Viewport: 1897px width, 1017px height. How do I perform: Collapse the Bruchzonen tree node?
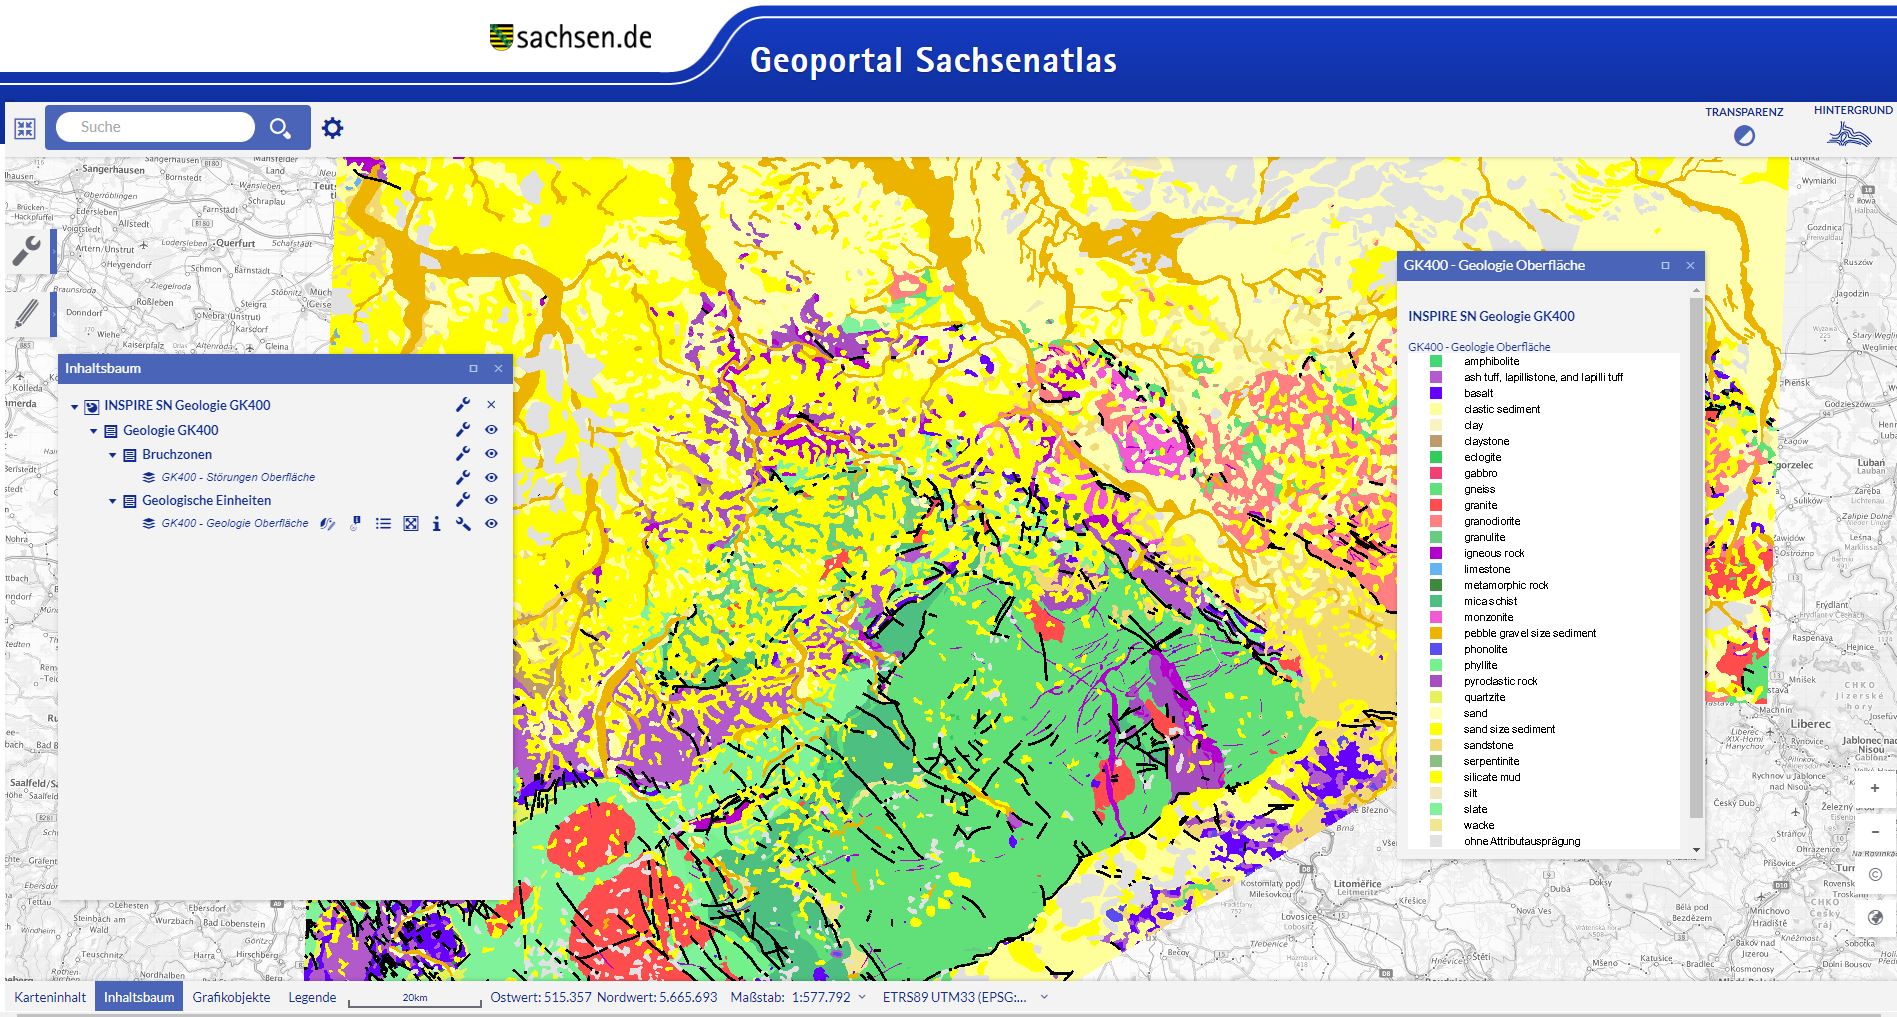(113, 455)
